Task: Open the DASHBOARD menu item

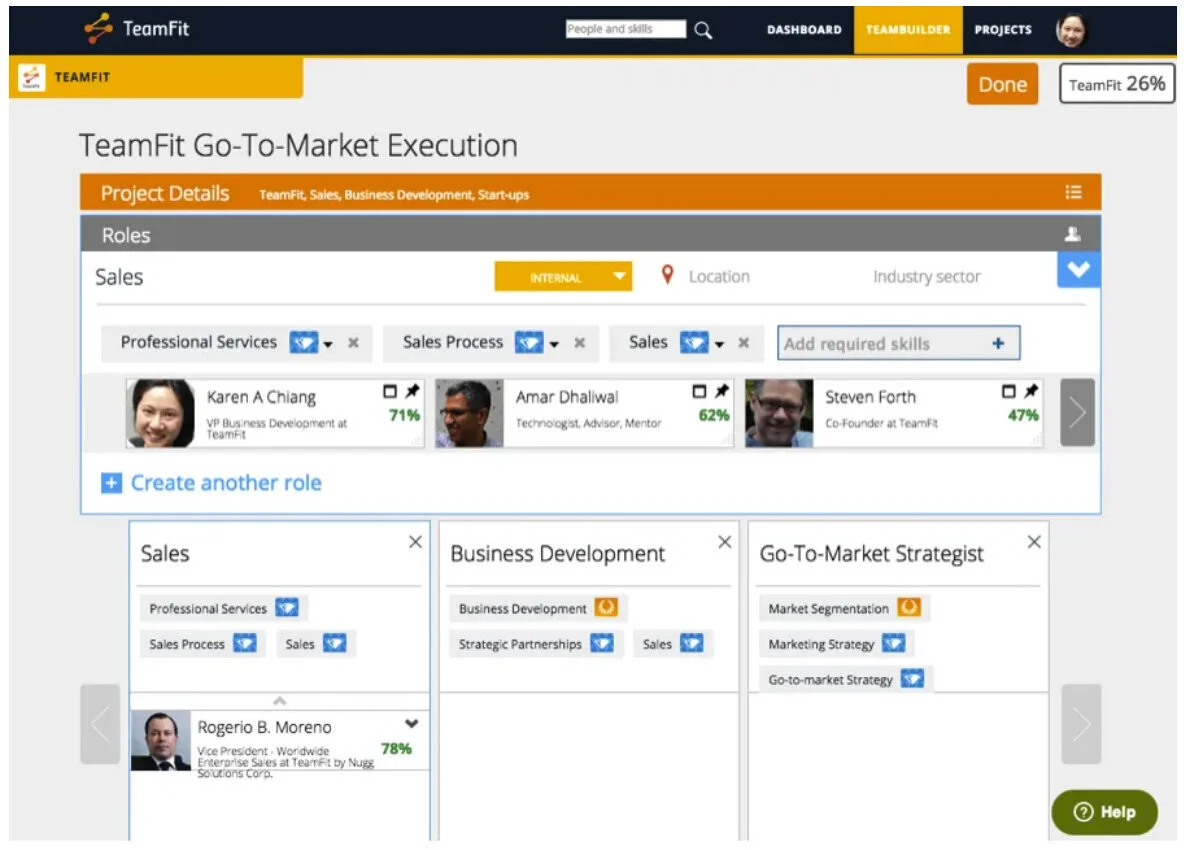Action: coord(804,29)
